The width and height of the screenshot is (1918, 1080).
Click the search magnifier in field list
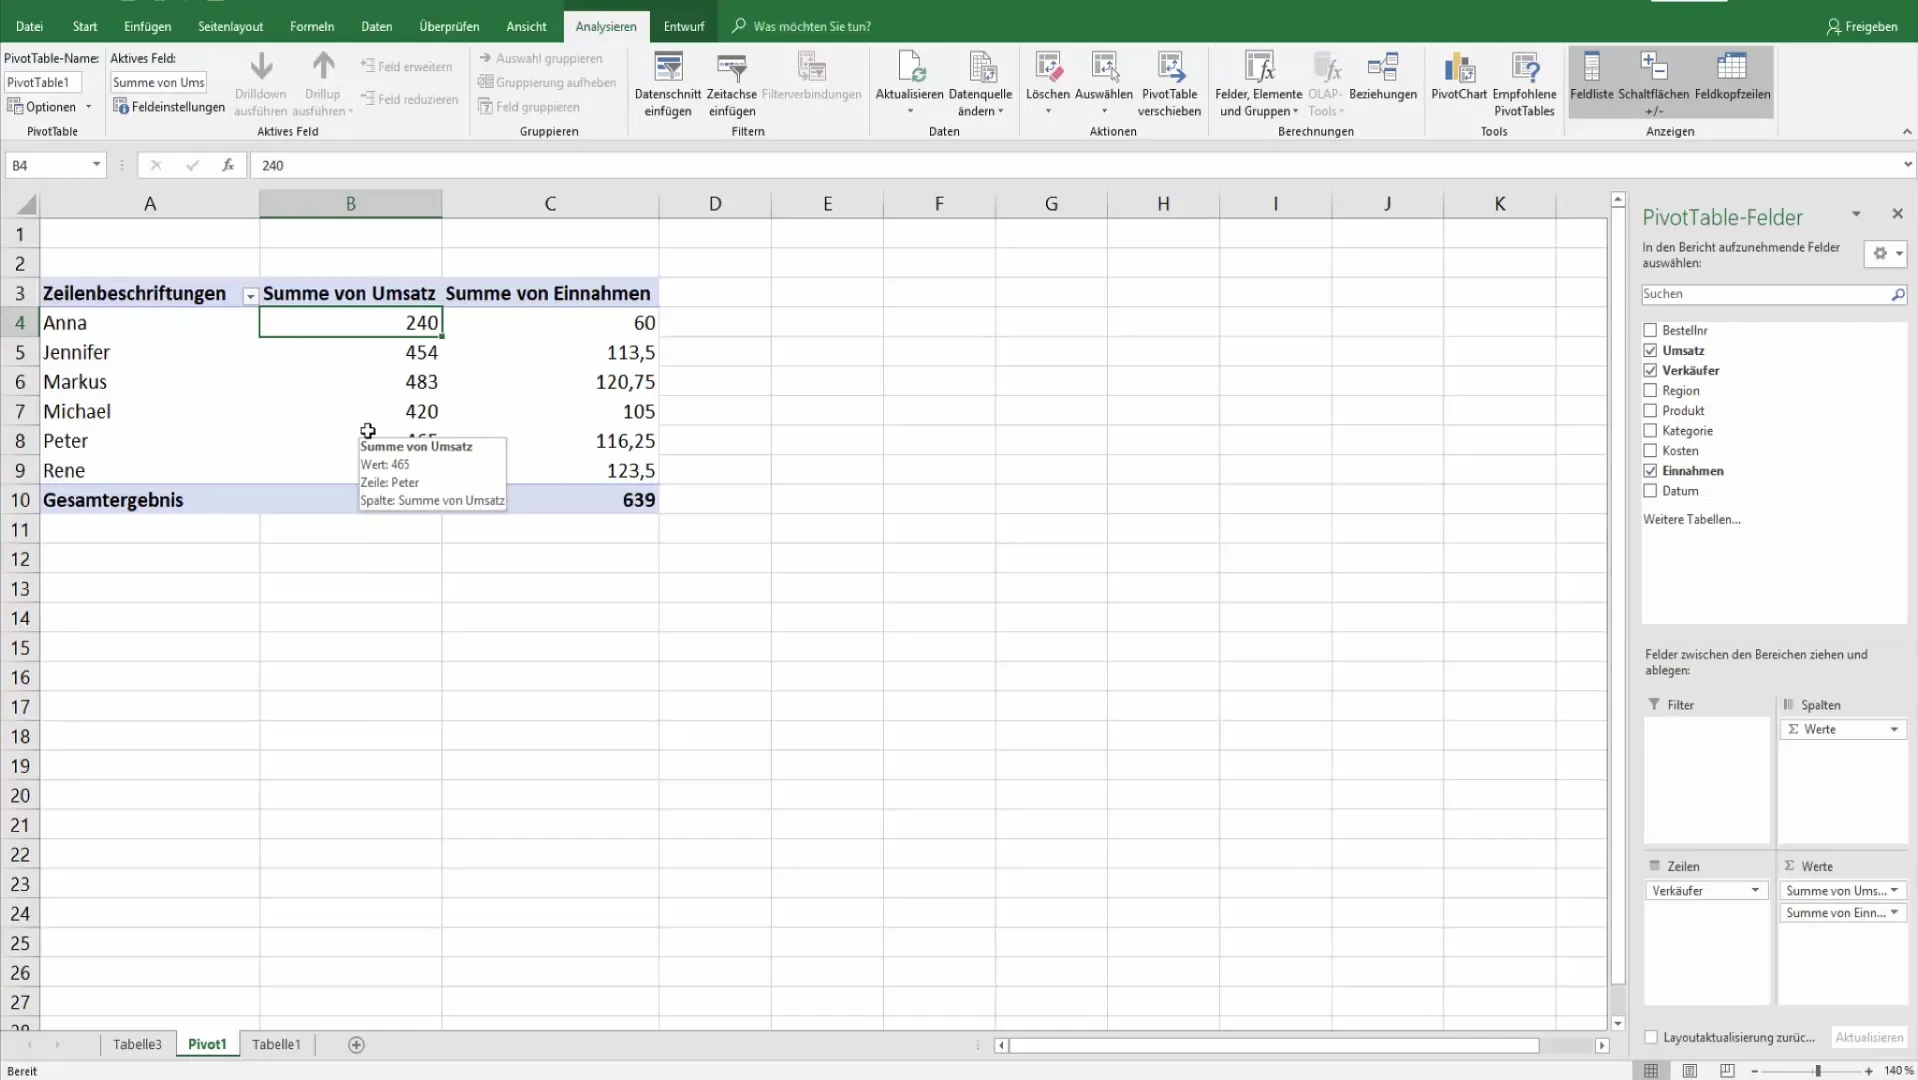[1897, 294]
